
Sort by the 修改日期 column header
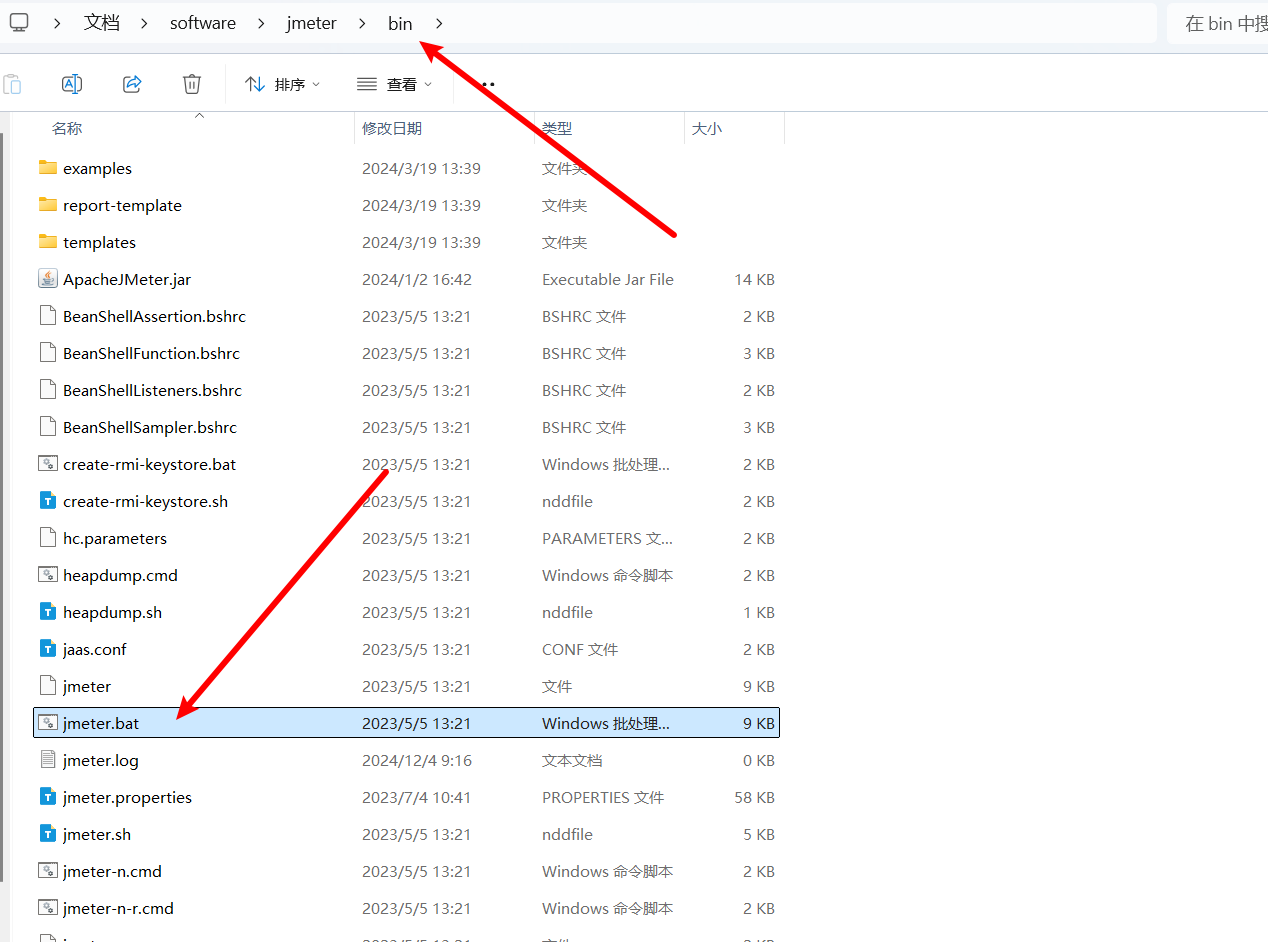392,128
